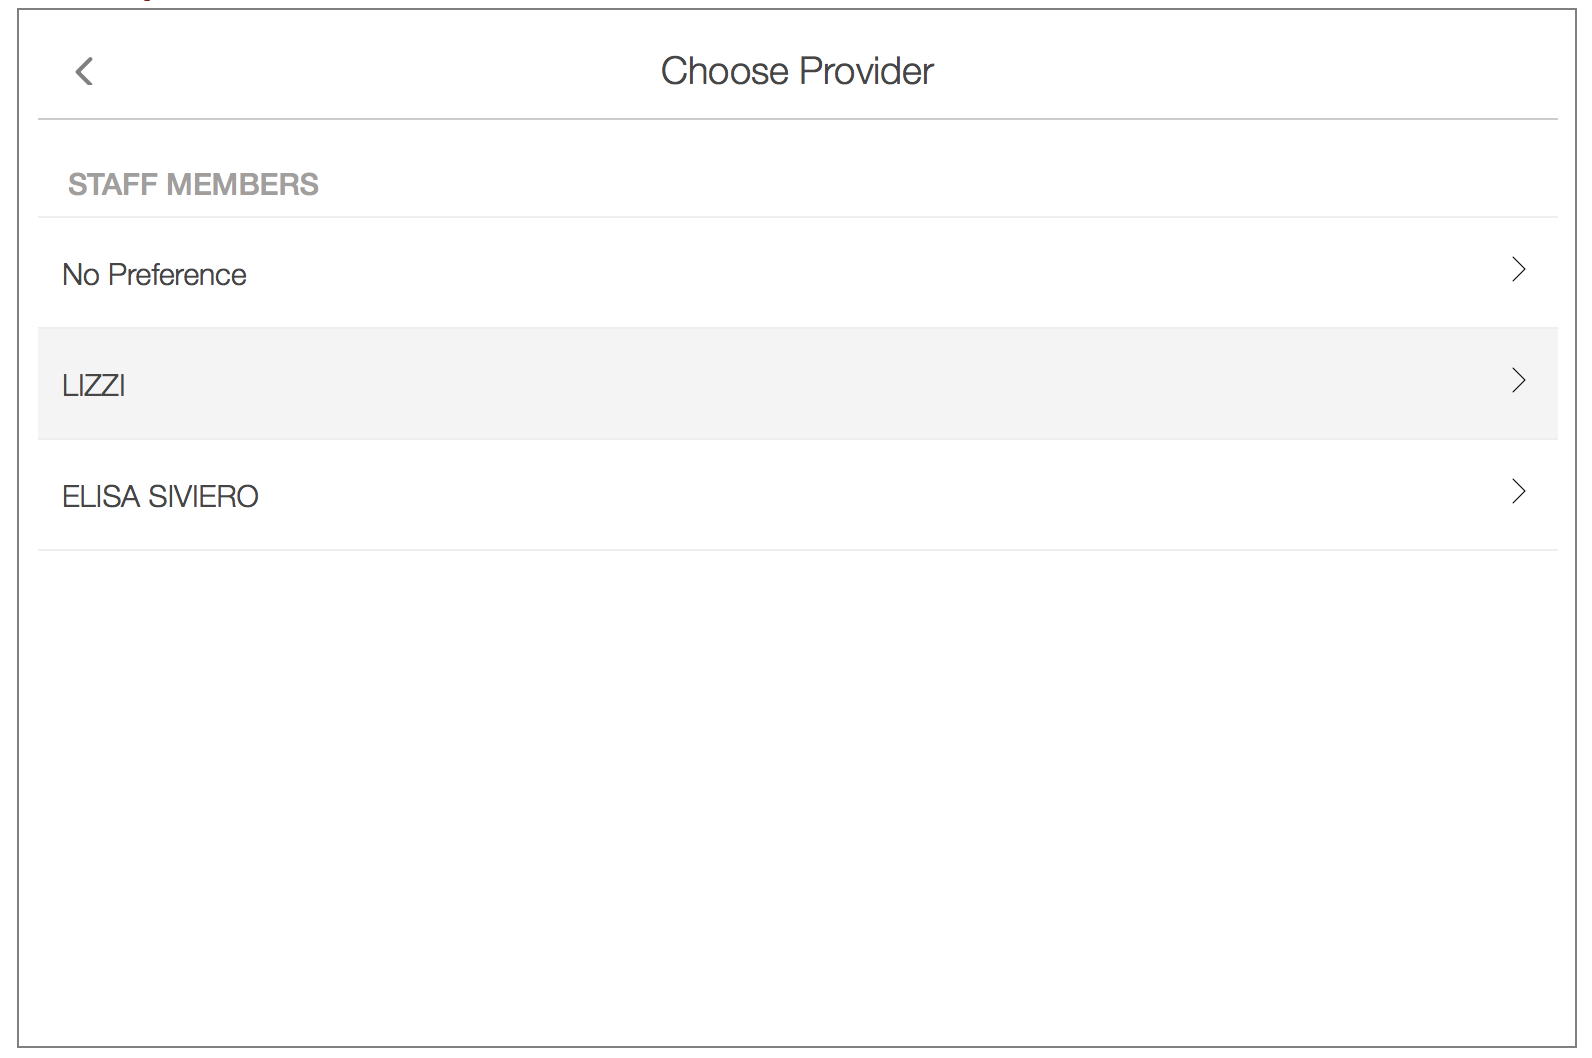Image resolution: width=1592 pixels, height=1058 pixels.
Task: Tap the No Preference label text
Action: point(154,274)
